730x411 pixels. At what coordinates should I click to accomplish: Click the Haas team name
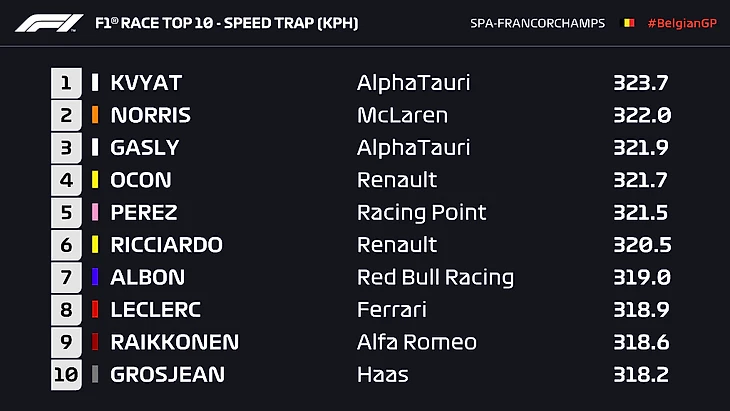tap(383, 375)
